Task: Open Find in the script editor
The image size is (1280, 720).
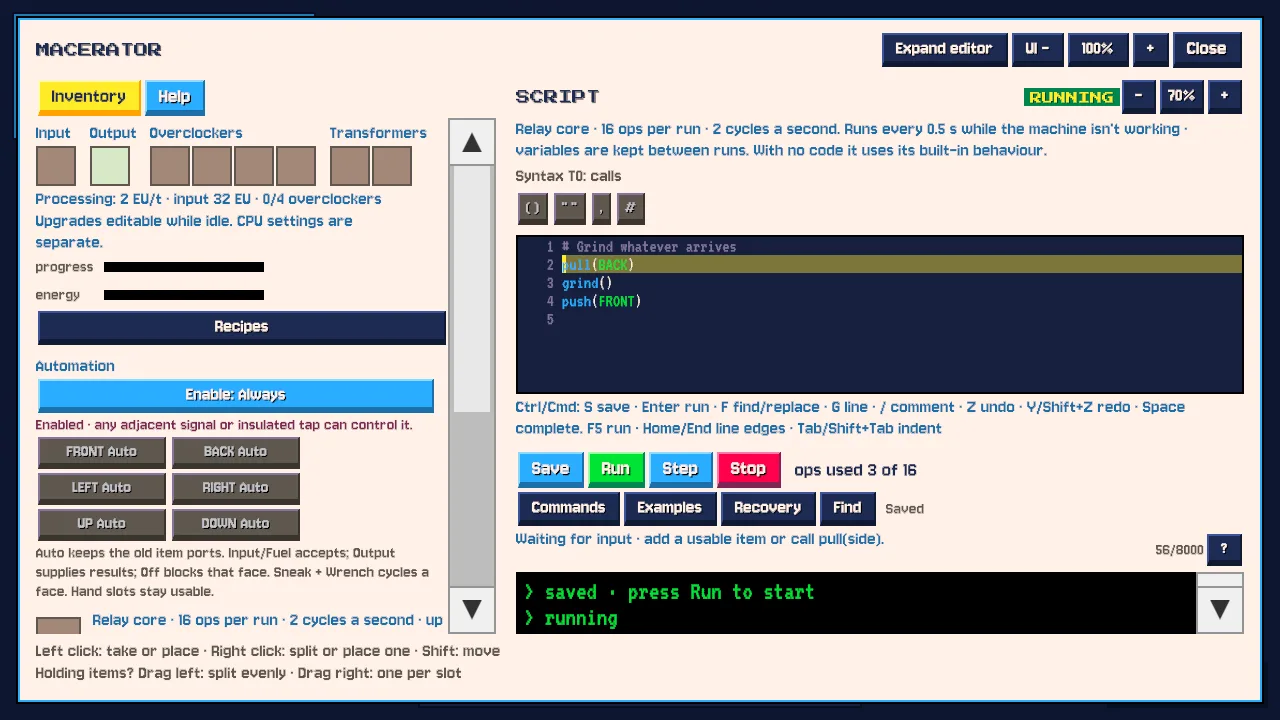Action: pos(847,508)
